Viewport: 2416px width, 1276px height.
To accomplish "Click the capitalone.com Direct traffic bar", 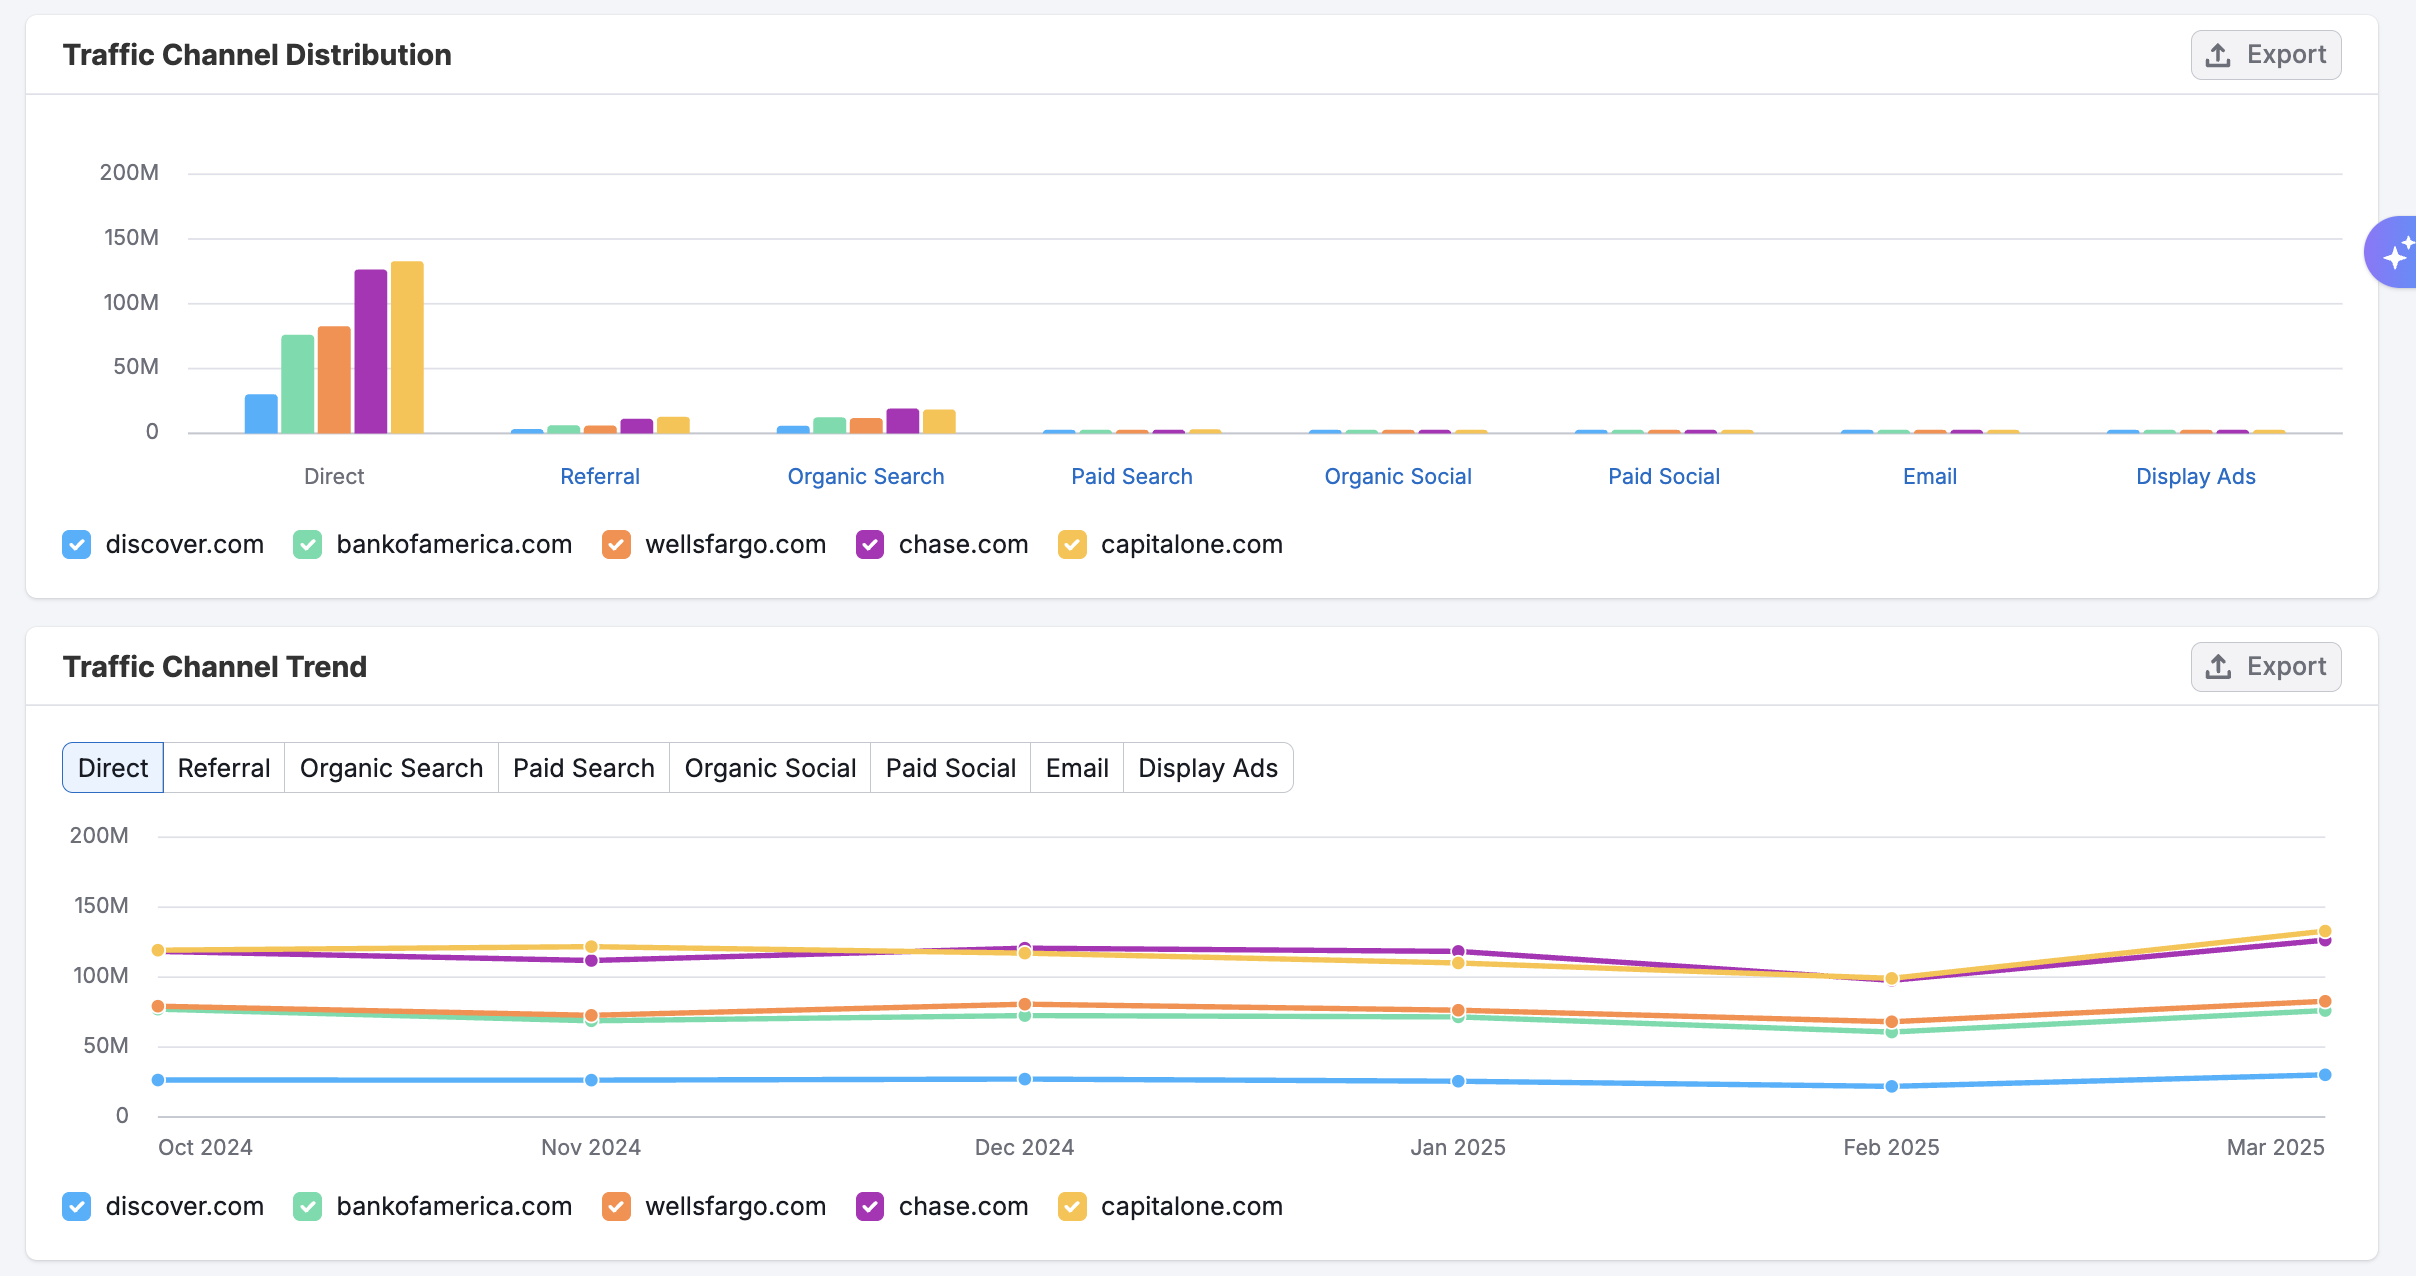I will click(407, 348).
